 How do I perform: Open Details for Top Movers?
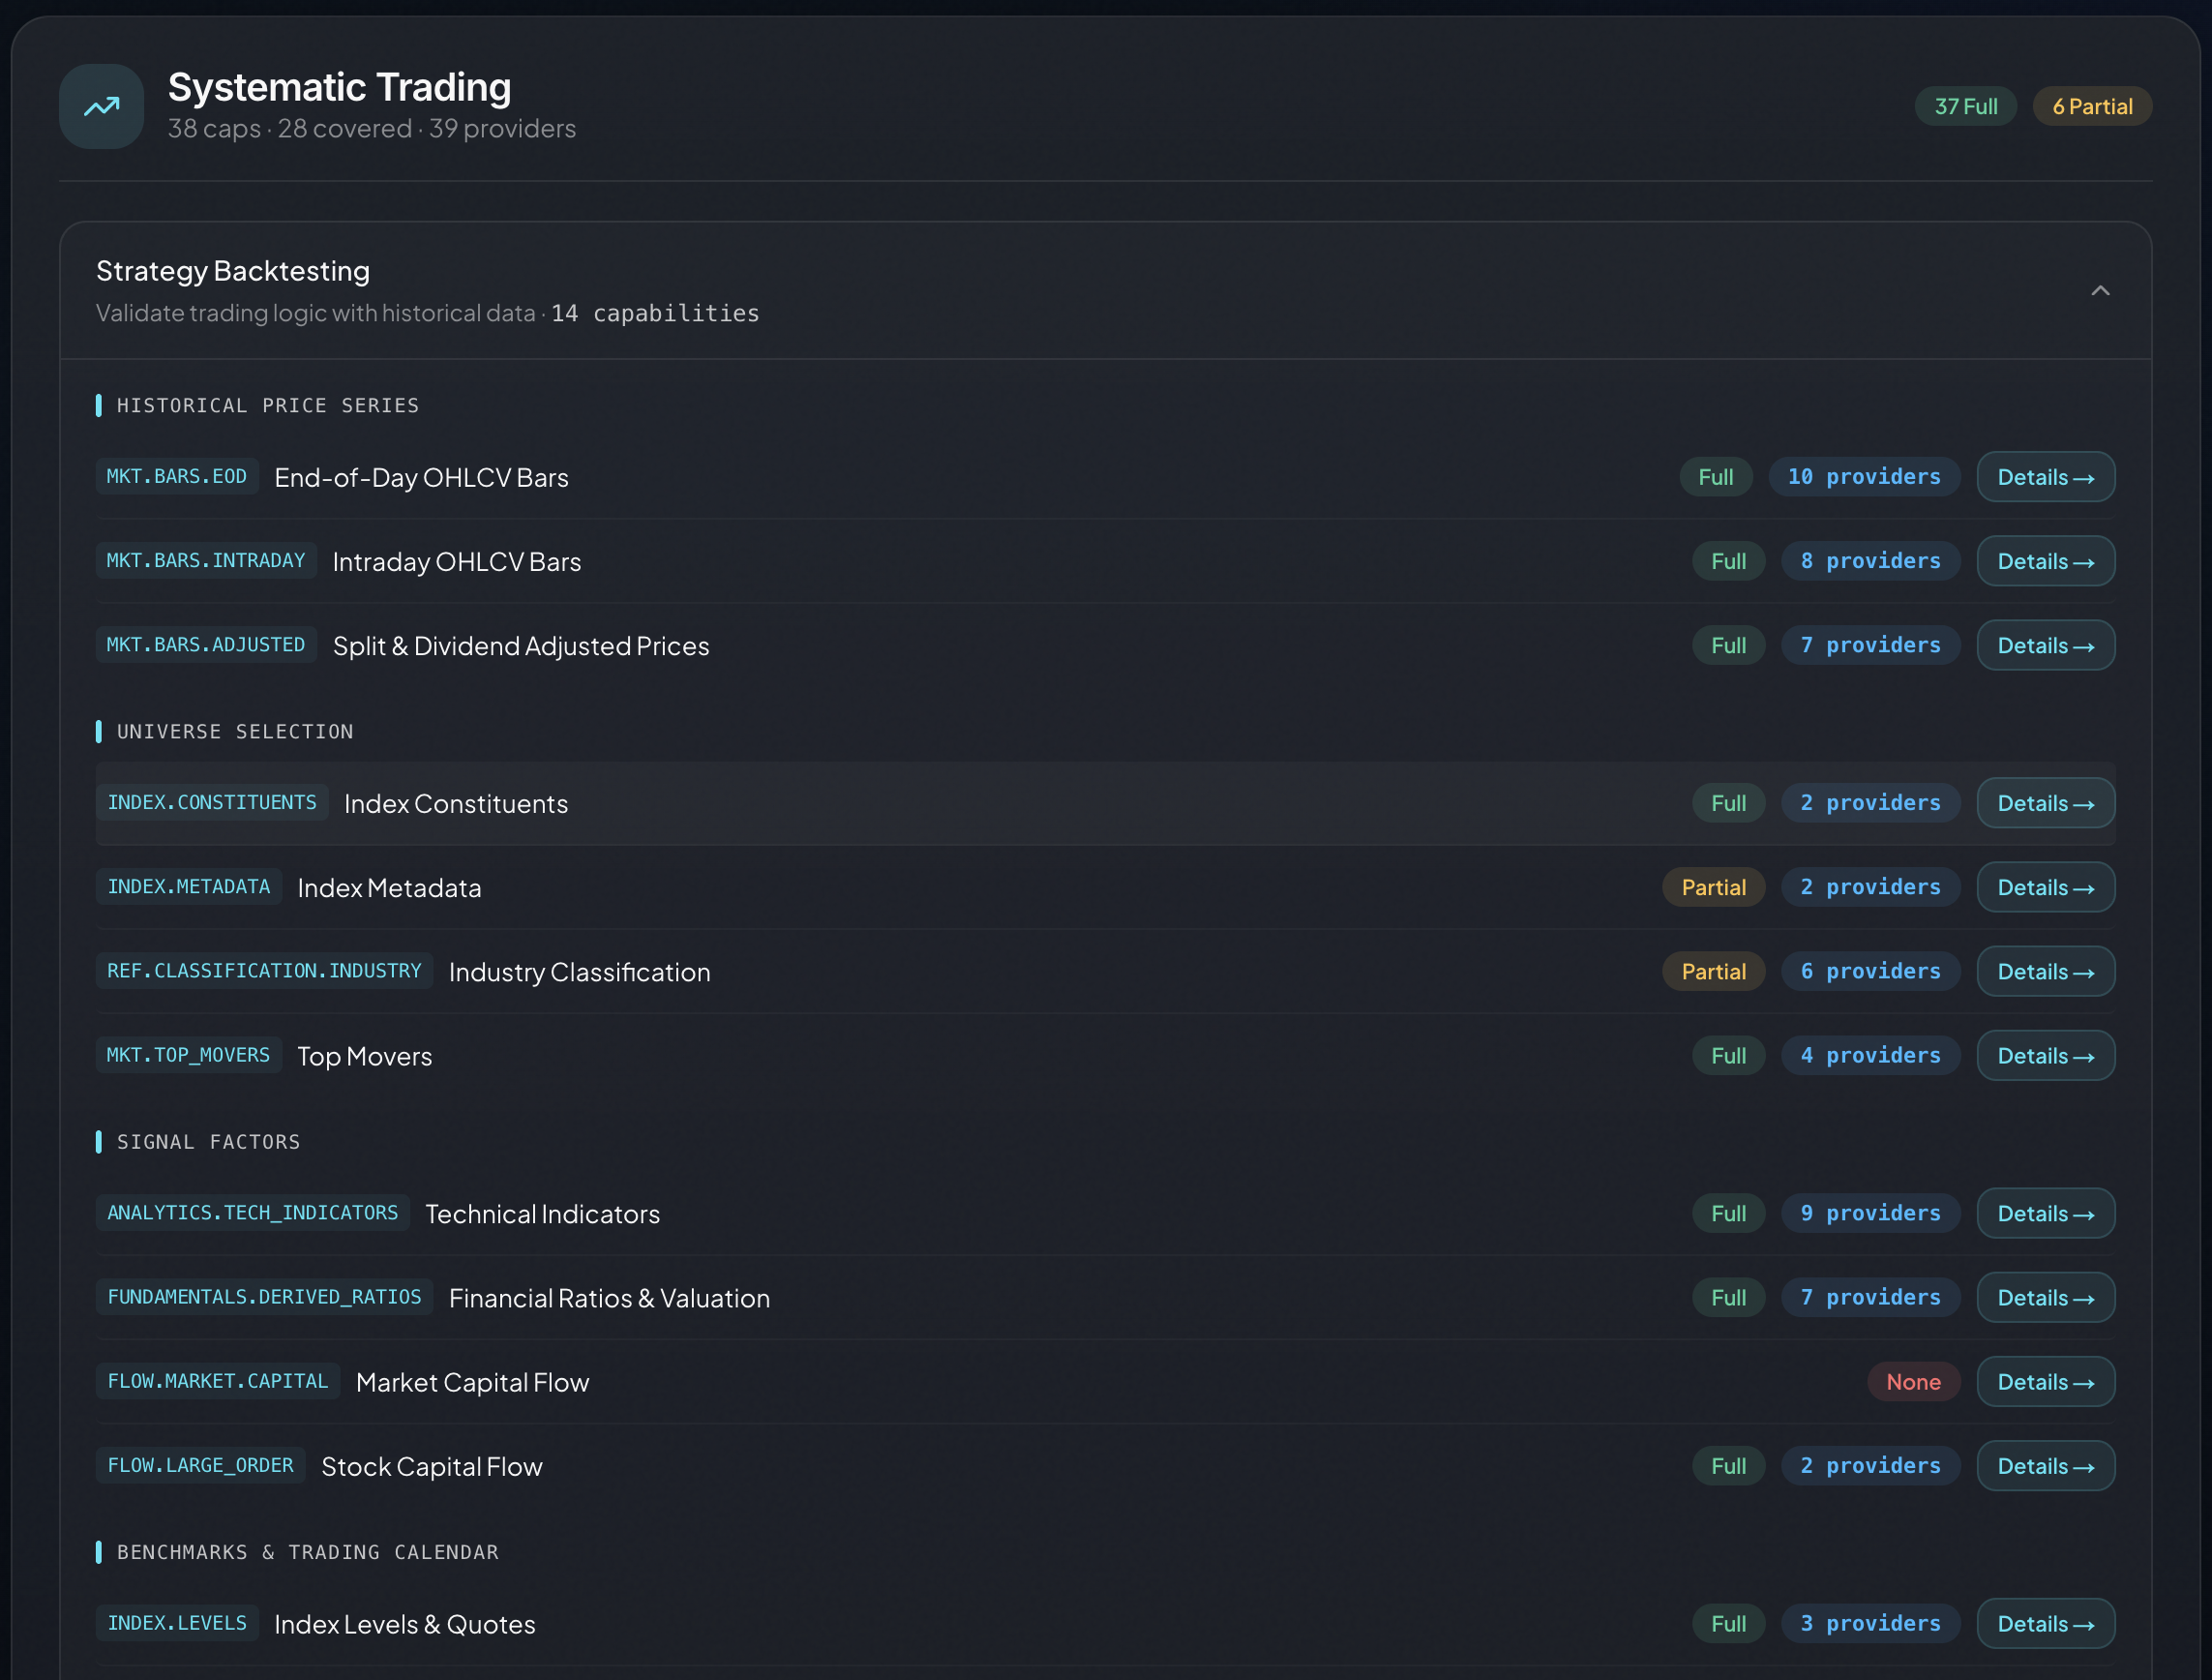pyautogui.click(x=2044, y=1056)
